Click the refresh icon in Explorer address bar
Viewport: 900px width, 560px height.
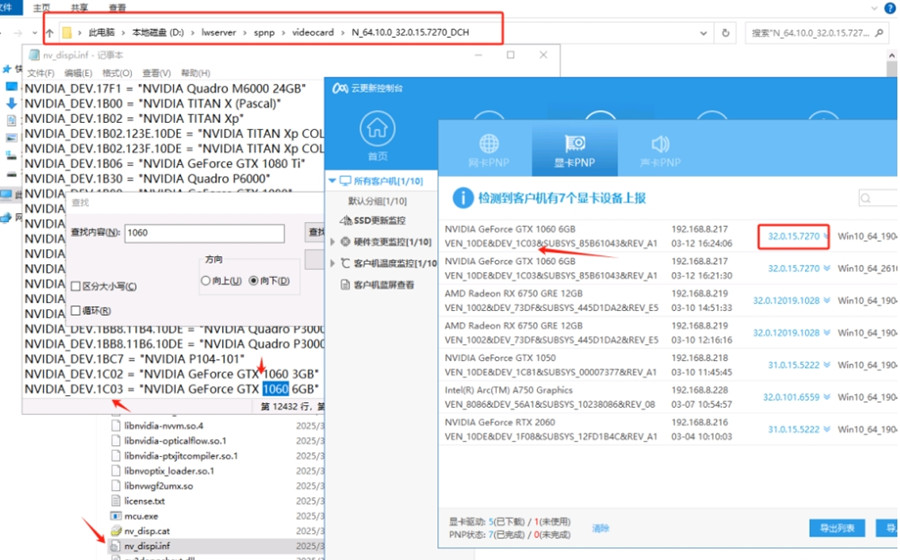click(726, 33)
